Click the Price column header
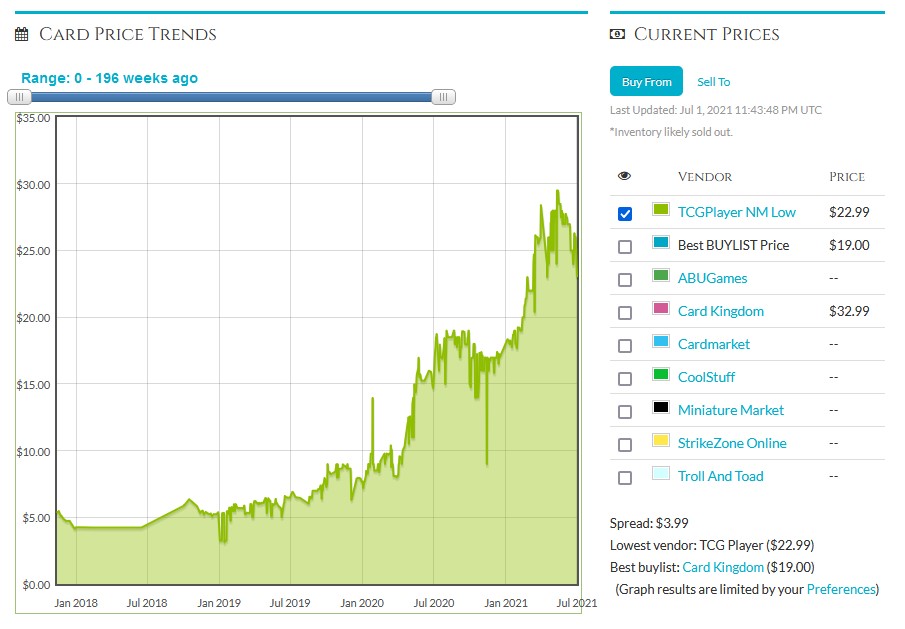The width and height of the screenshot is (905, 629). click(847, 177)
